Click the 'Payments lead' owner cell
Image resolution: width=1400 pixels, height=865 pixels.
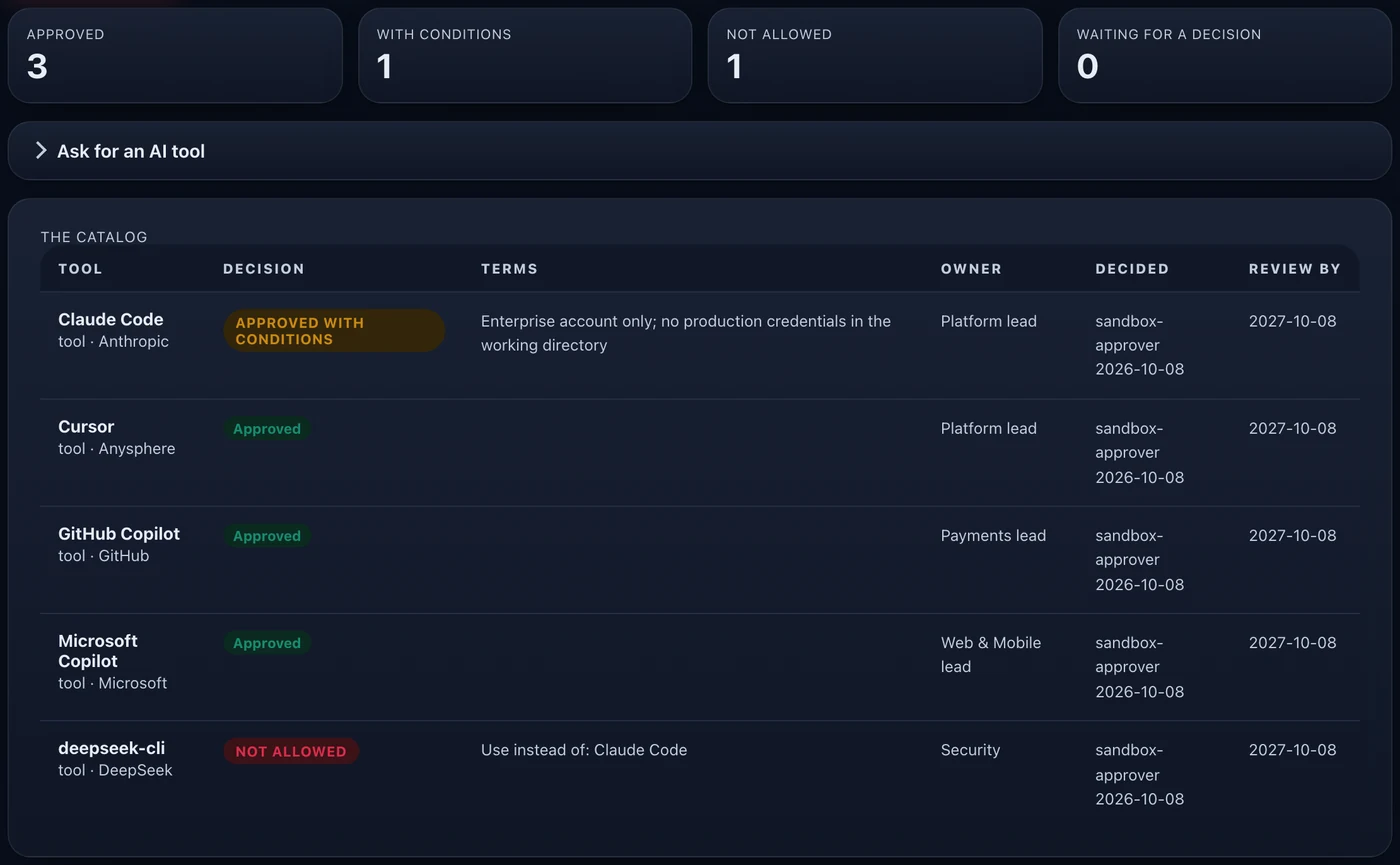pos(993,535)
